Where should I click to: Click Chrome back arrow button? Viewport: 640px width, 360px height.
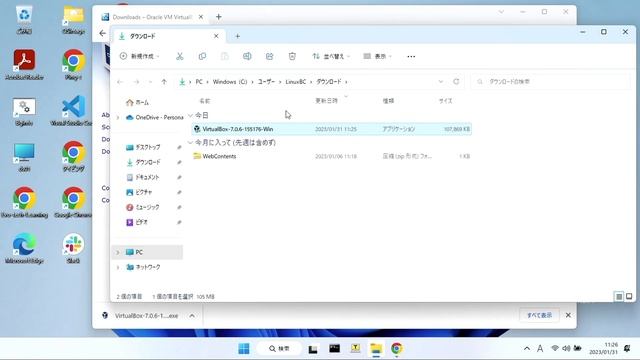pyautogui.click(x=102, y=33)
